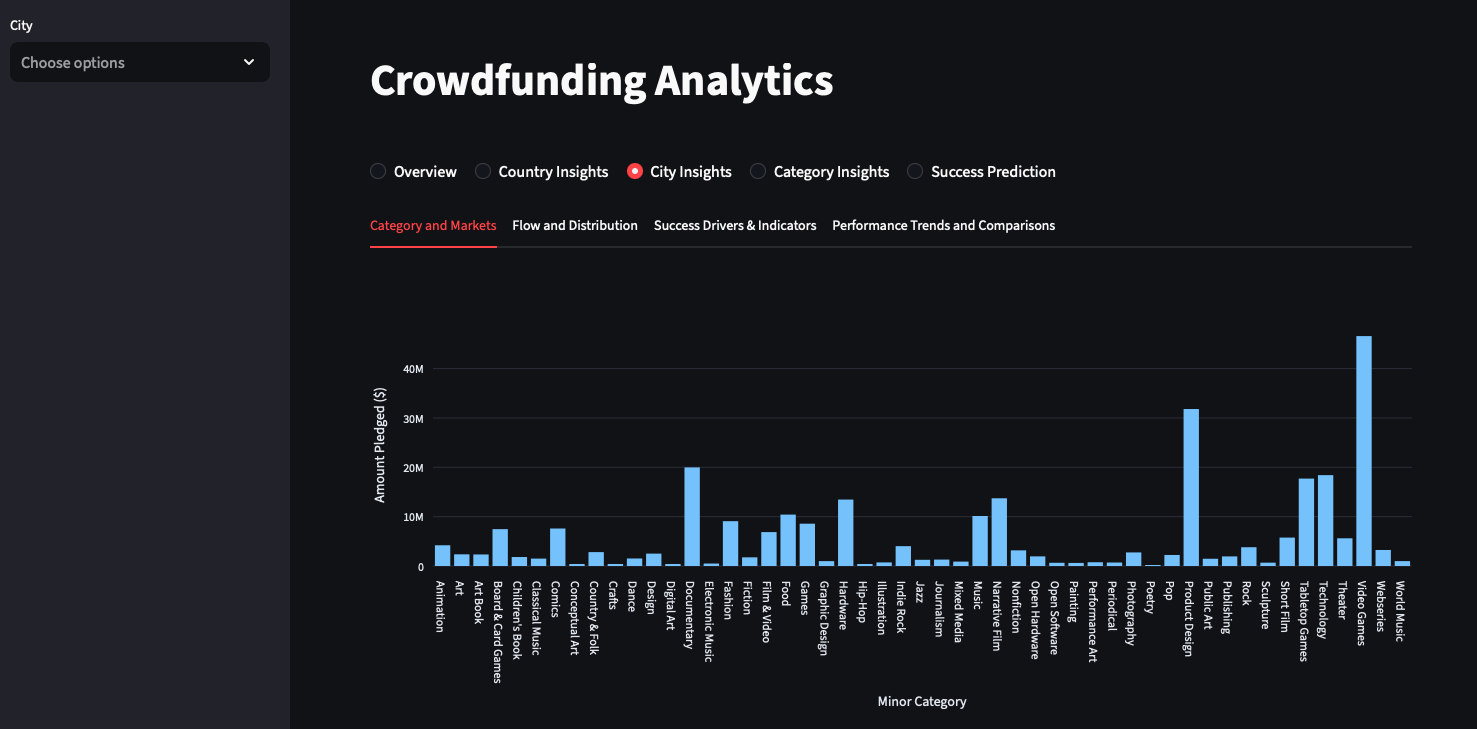Select the Overview radio button
The image size is (1477, 729).
(x=378, y=171)
